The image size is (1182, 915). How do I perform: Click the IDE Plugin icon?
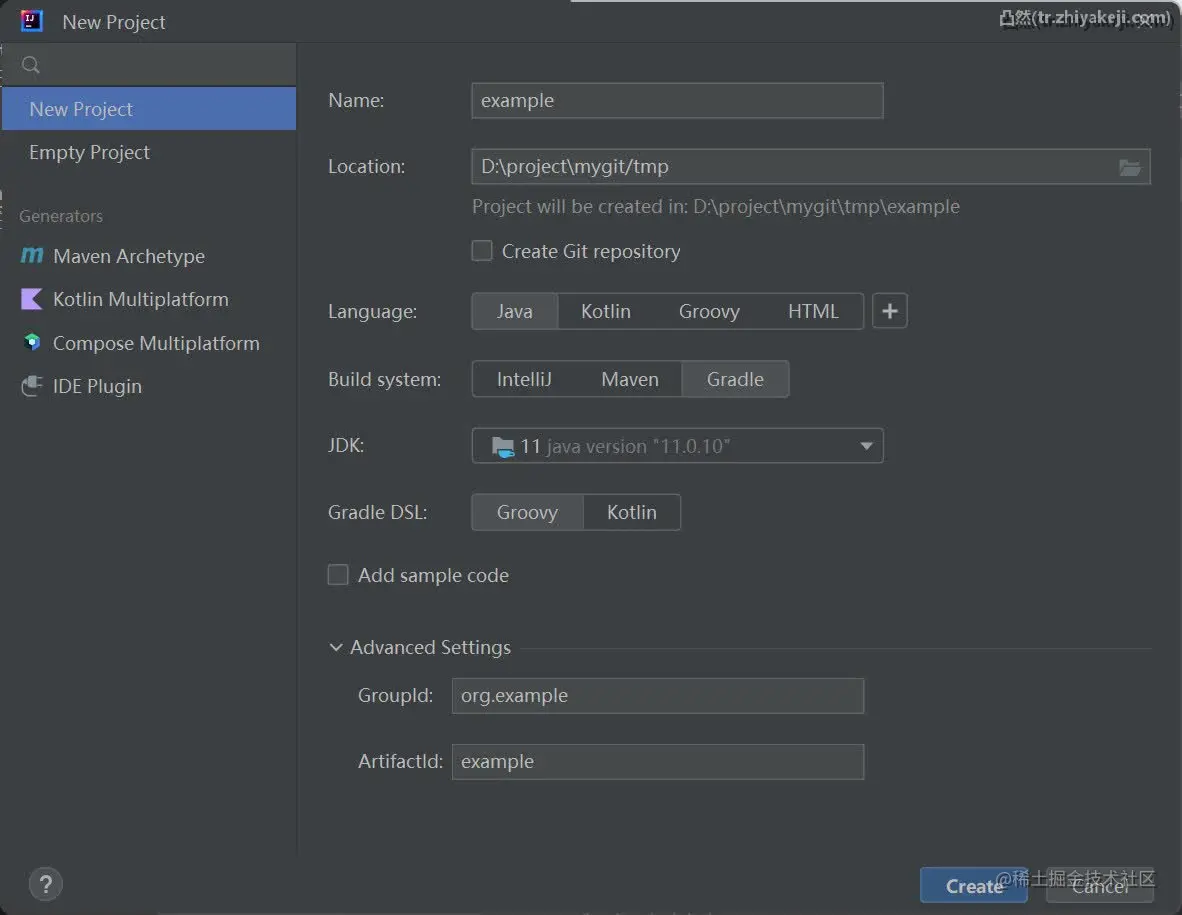[32, 386]
